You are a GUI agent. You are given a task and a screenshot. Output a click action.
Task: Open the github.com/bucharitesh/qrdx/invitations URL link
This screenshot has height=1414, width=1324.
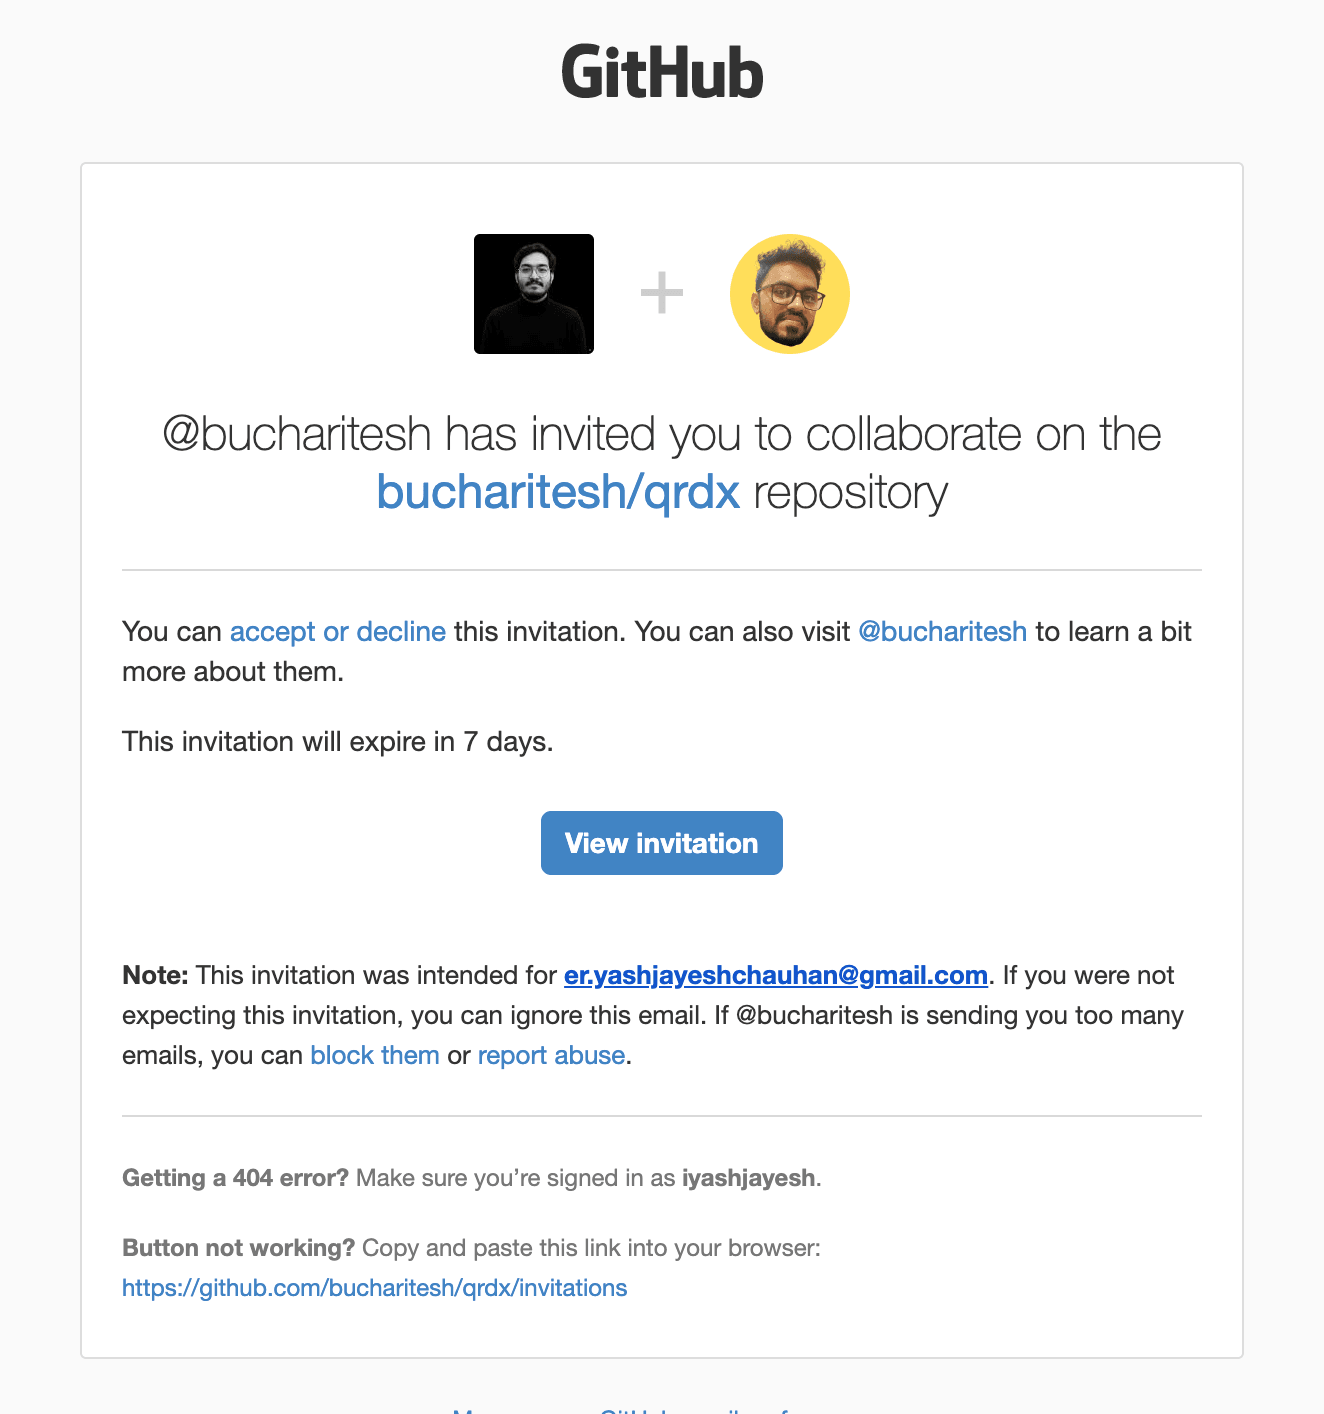point(374,1288)
